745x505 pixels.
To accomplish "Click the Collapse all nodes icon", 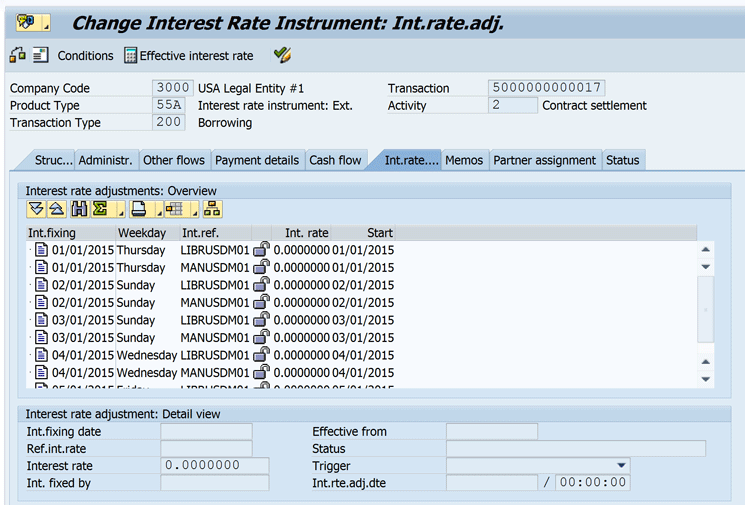I will pyautogui.click(x=56, y=209).
